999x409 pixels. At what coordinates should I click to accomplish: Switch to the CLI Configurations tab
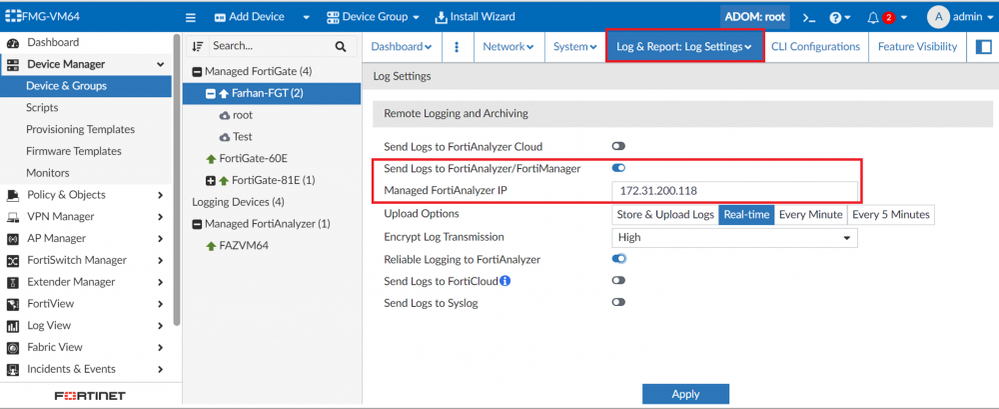(815, 47)
